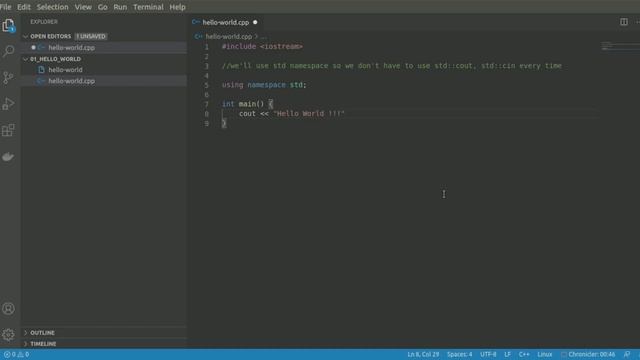Open the Extensions view icon

[8, 130]
